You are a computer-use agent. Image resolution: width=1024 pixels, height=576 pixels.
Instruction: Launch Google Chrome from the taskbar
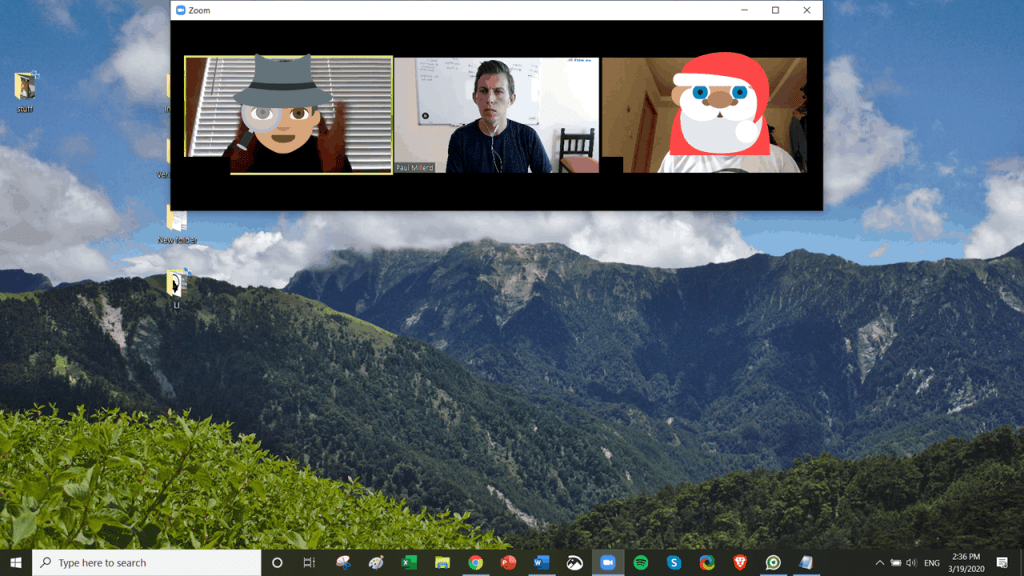click(x=475, y=562)
